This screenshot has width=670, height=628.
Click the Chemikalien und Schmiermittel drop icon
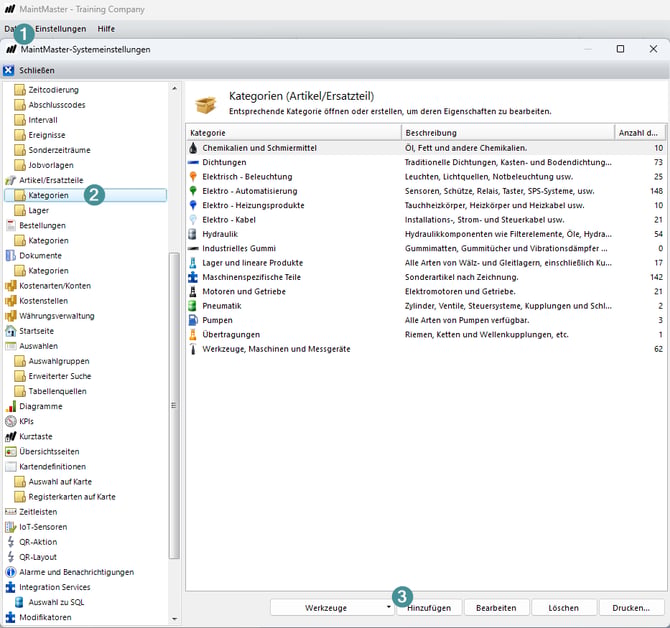click(193, 148)
